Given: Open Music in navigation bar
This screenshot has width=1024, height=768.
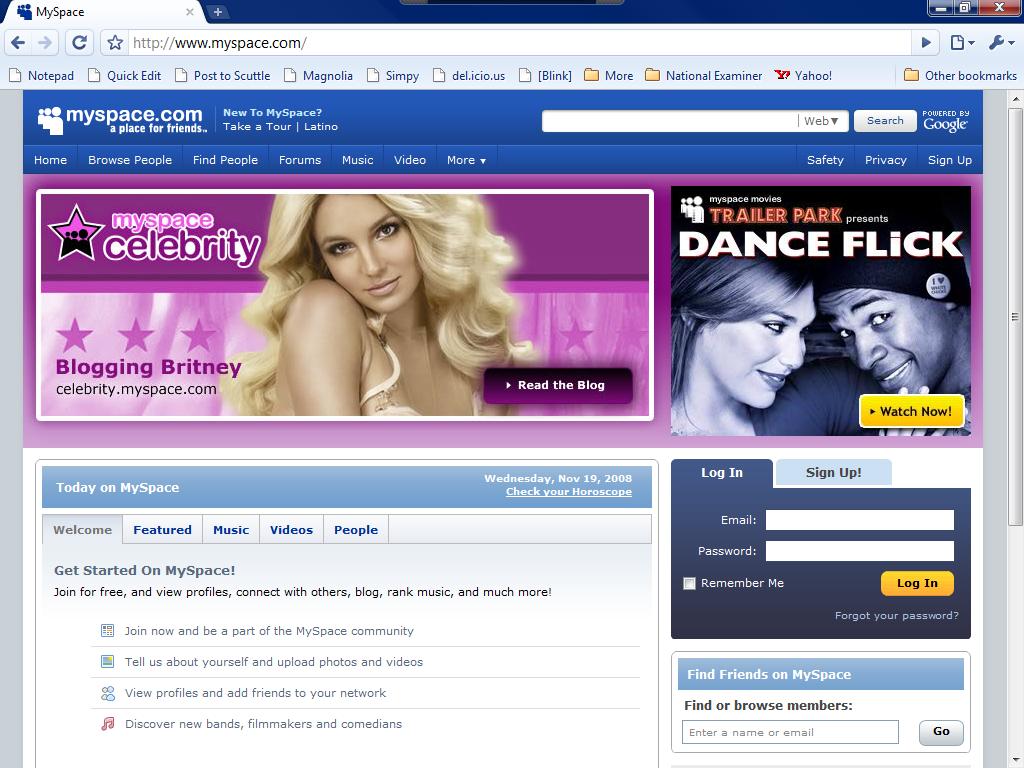Looking at the screenshot, I should 357,160.
